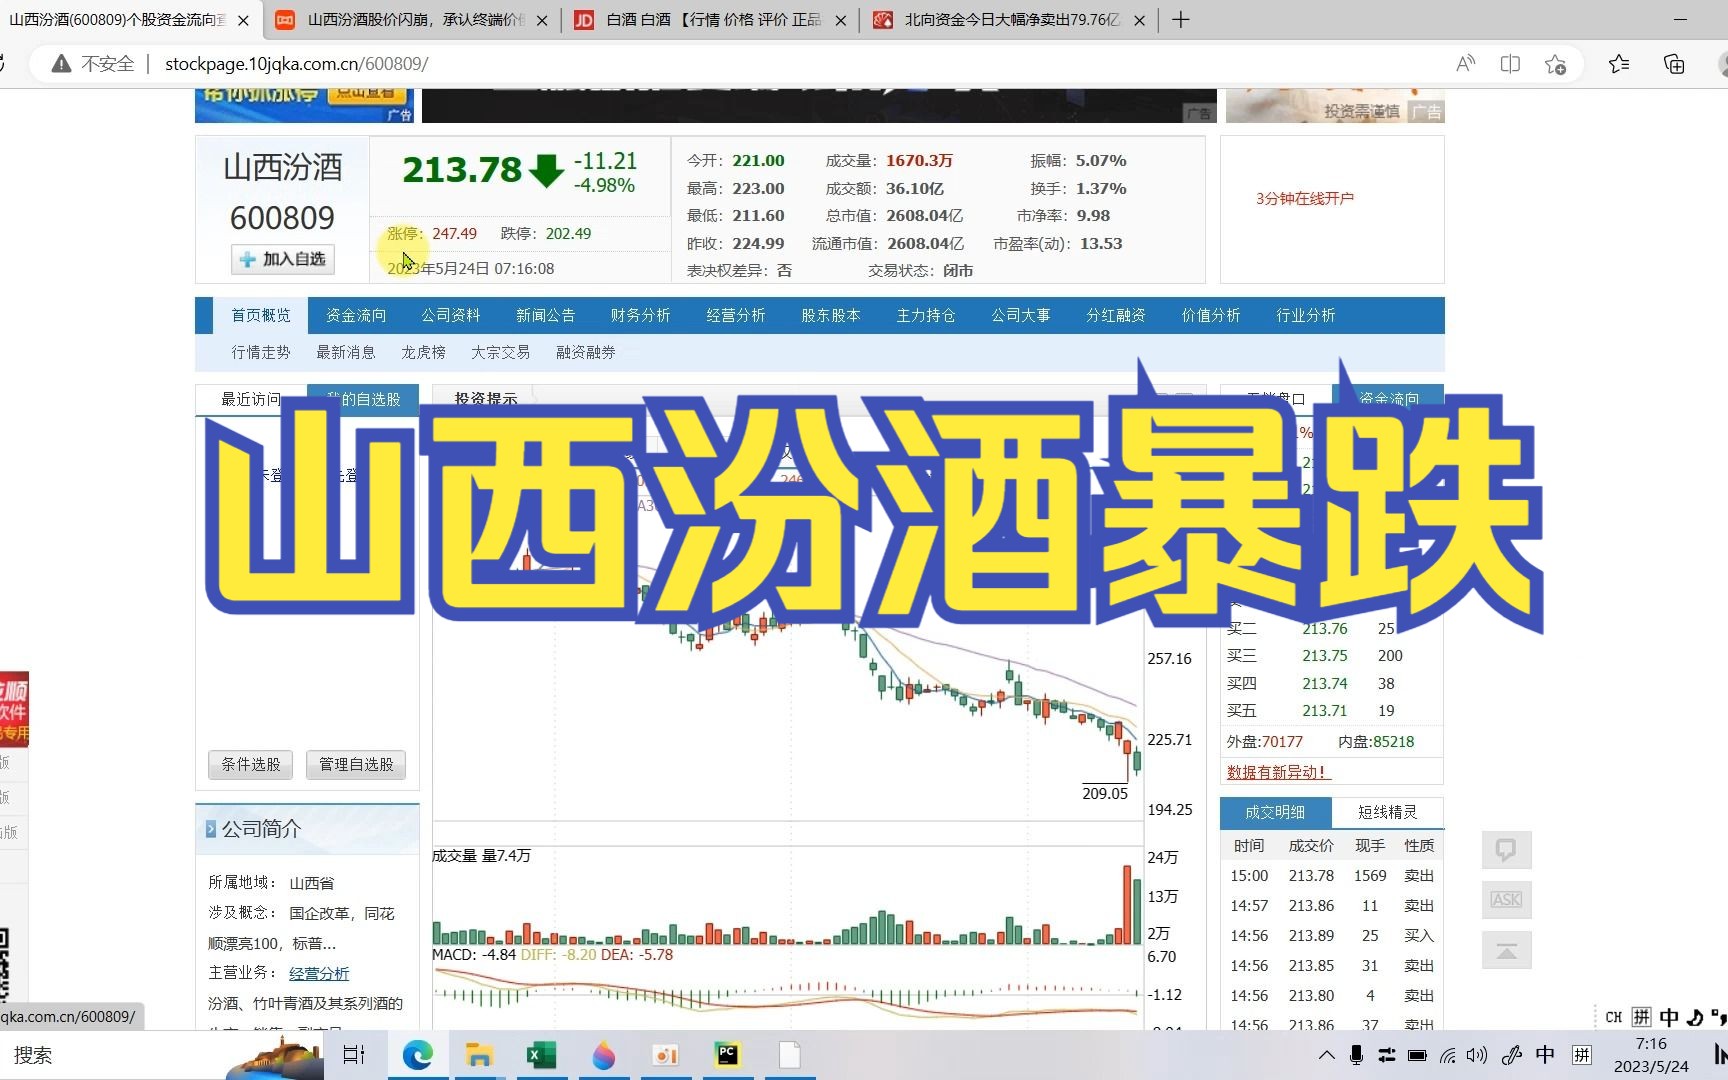Open Collections icon in browser toolbar

pyautogui.click(x=1673, y=64)
